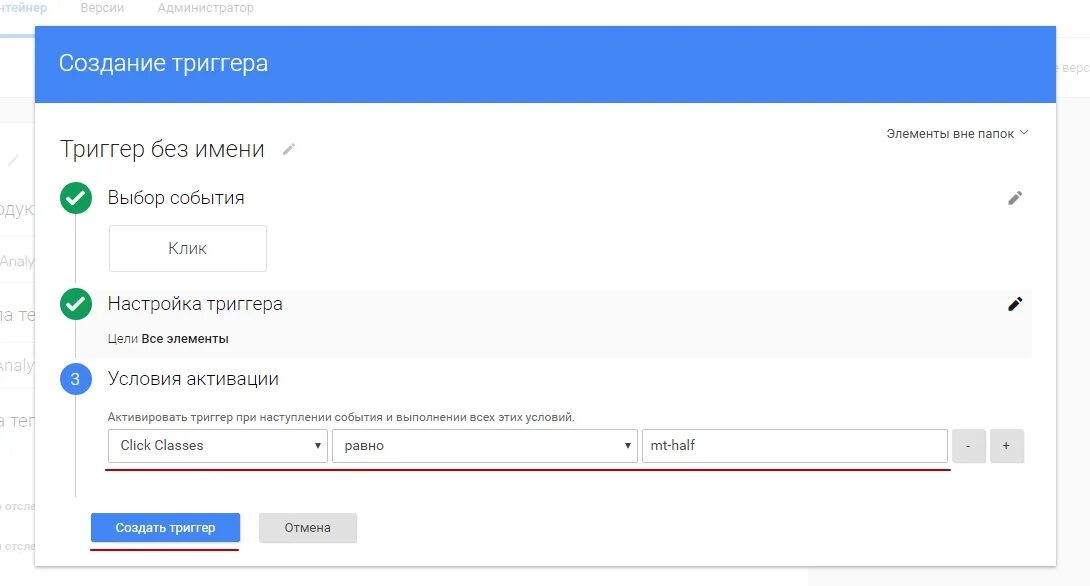Click the Создать триггер button
This screenshot has width=1090, height=586.
click(165, 528)
